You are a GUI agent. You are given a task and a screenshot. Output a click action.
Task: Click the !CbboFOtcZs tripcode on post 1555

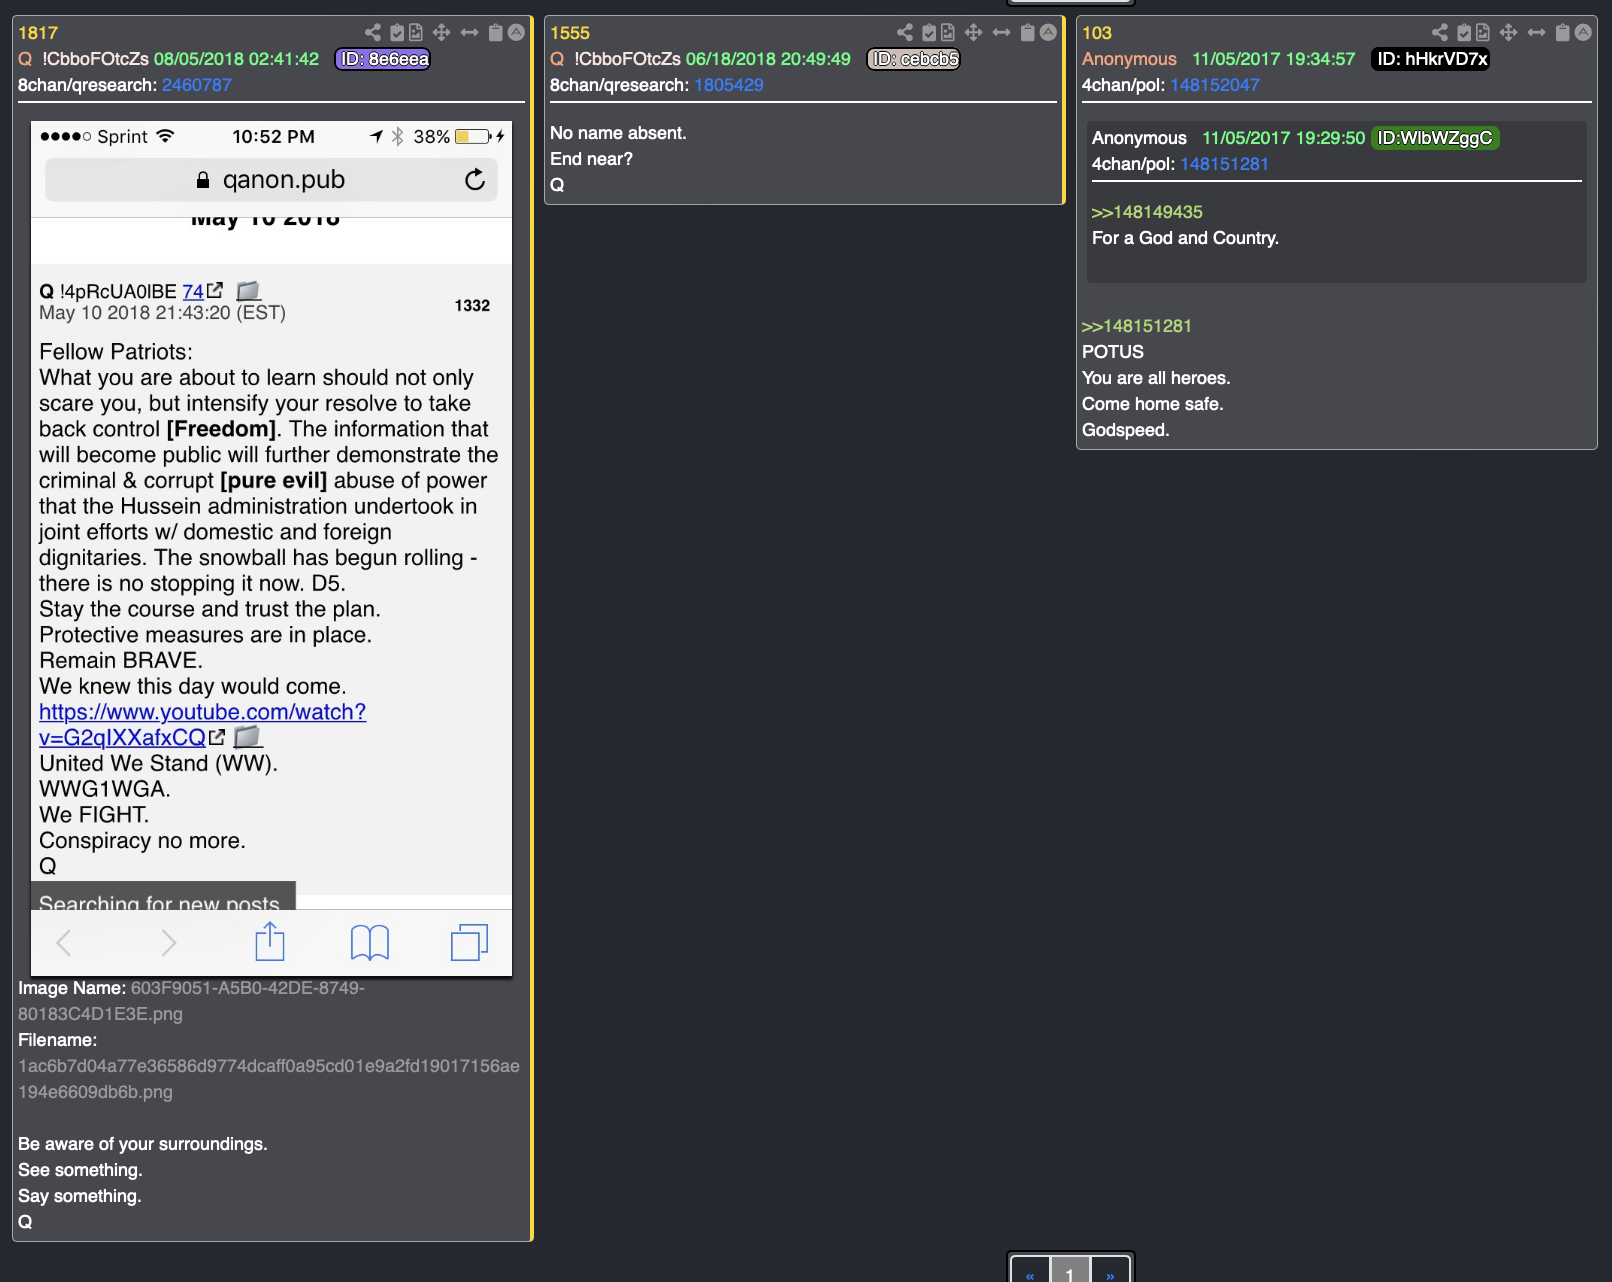click(627, 59)
